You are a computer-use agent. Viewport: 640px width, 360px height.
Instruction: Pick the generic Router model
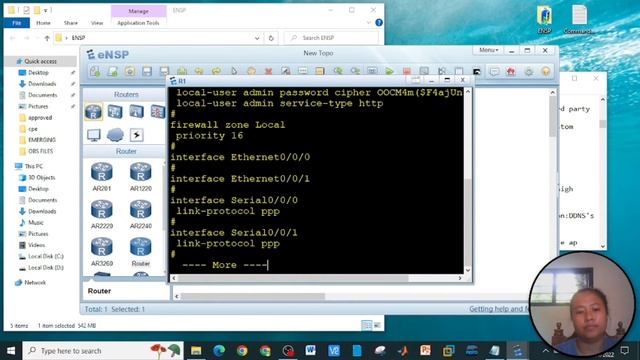140,251
